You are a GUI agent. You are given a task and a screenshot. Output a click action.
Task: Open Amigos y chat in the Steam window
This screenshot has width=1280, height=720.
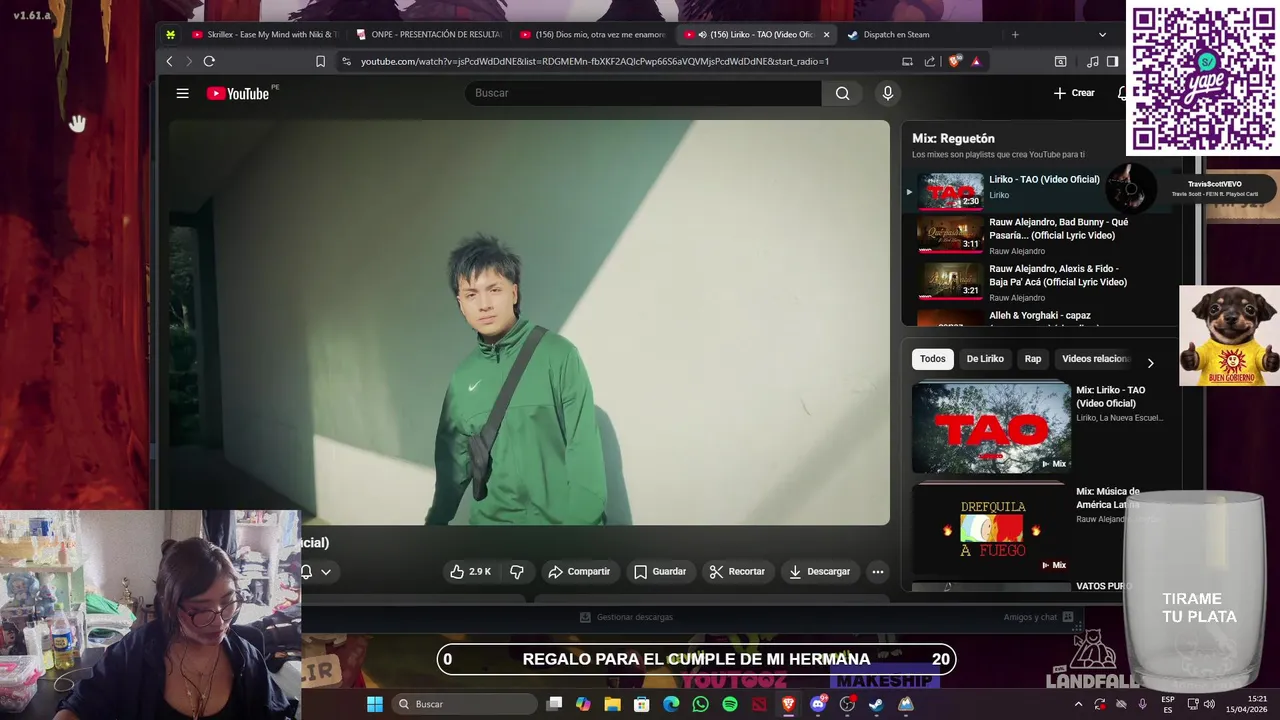[1038, 617]
